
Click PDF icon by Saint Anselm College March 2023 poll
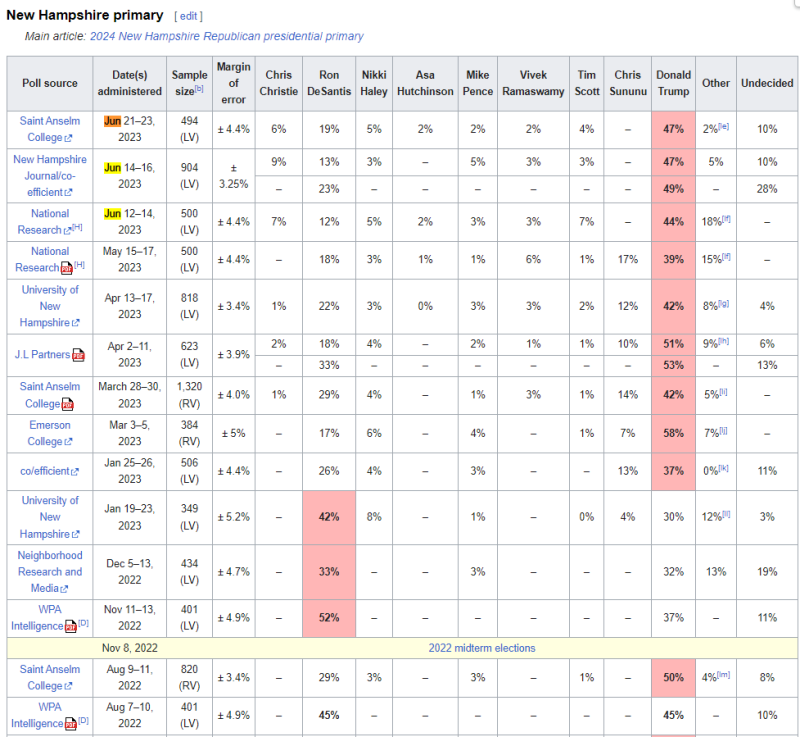point(68,405)
